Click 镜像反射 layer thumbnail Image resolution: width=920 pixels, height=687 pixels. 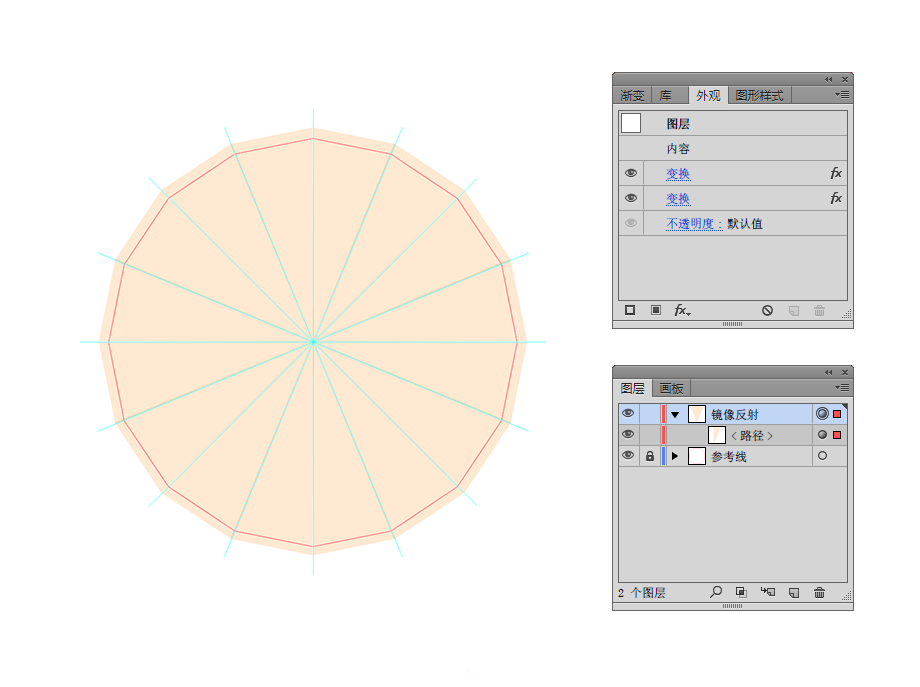[696, 414]
